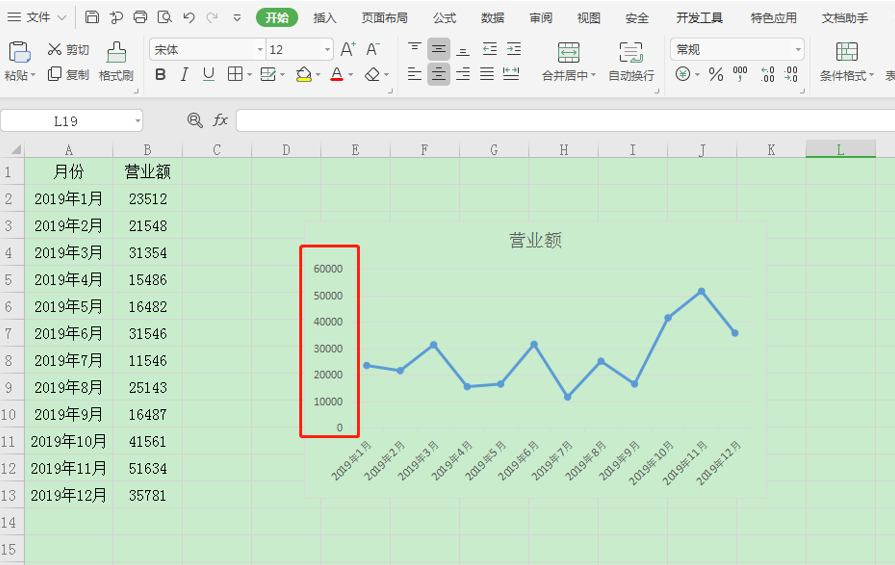Screen dimensions: 895x565
Task: Decrease font size with A- icon
Action: (x=372, y=50)
